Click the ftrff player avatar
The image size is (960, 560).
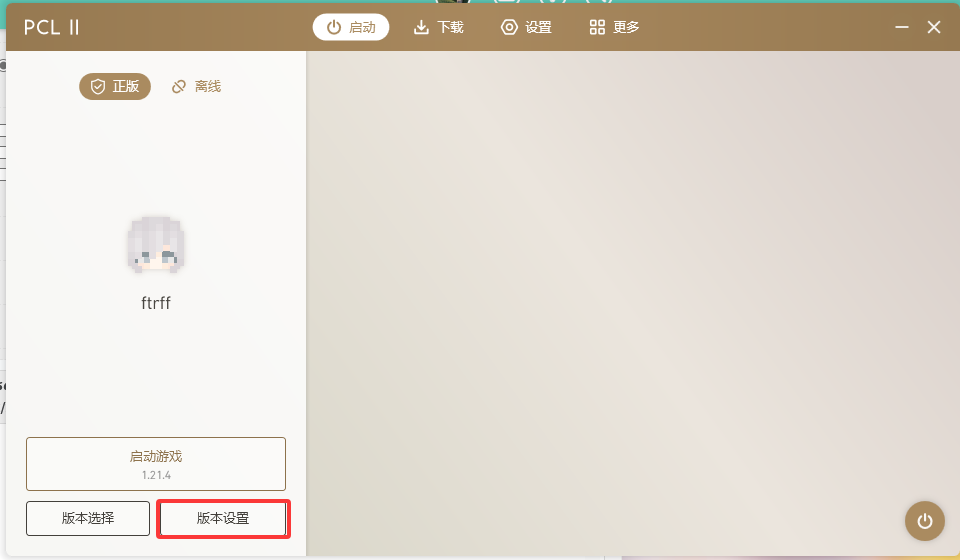(x=156, y=244)
